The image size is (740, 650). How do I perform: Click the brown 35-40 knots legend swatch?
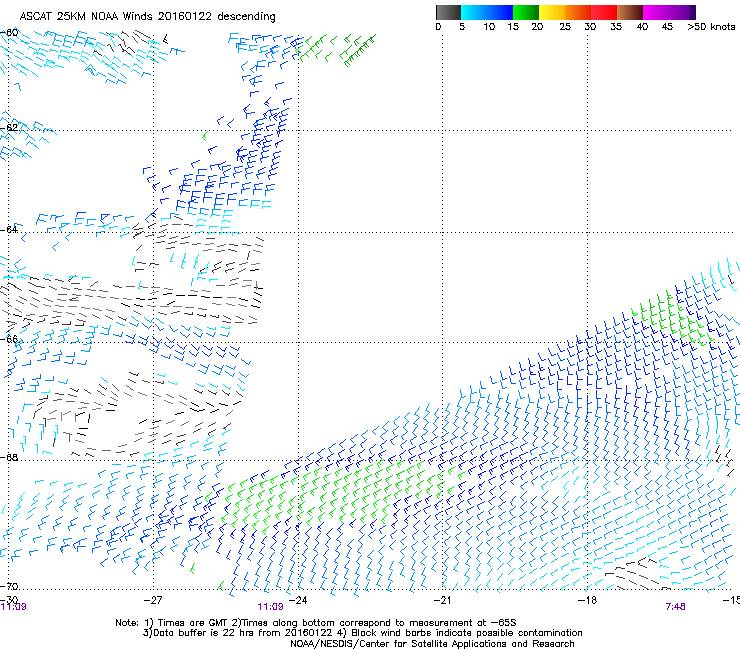point(630,12)
